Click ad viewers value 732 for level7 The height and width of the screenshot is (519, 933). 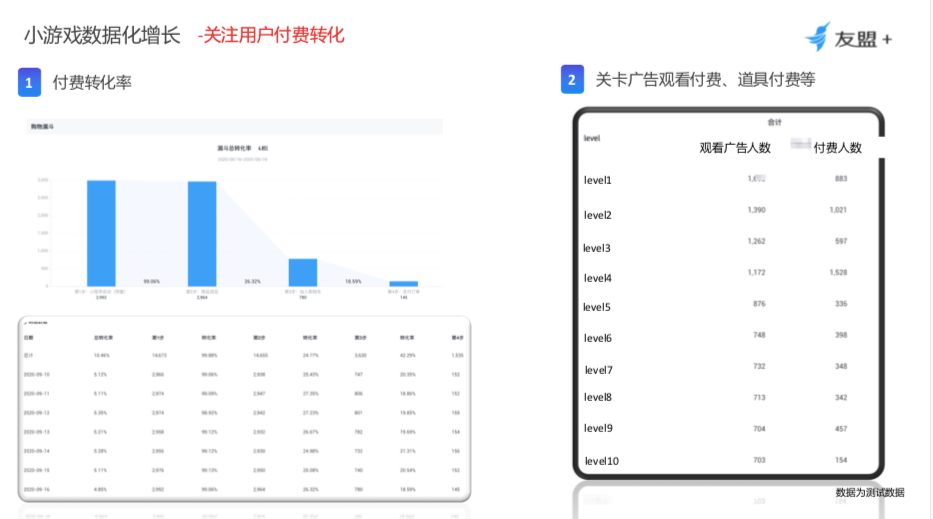[x=759, y=366]
